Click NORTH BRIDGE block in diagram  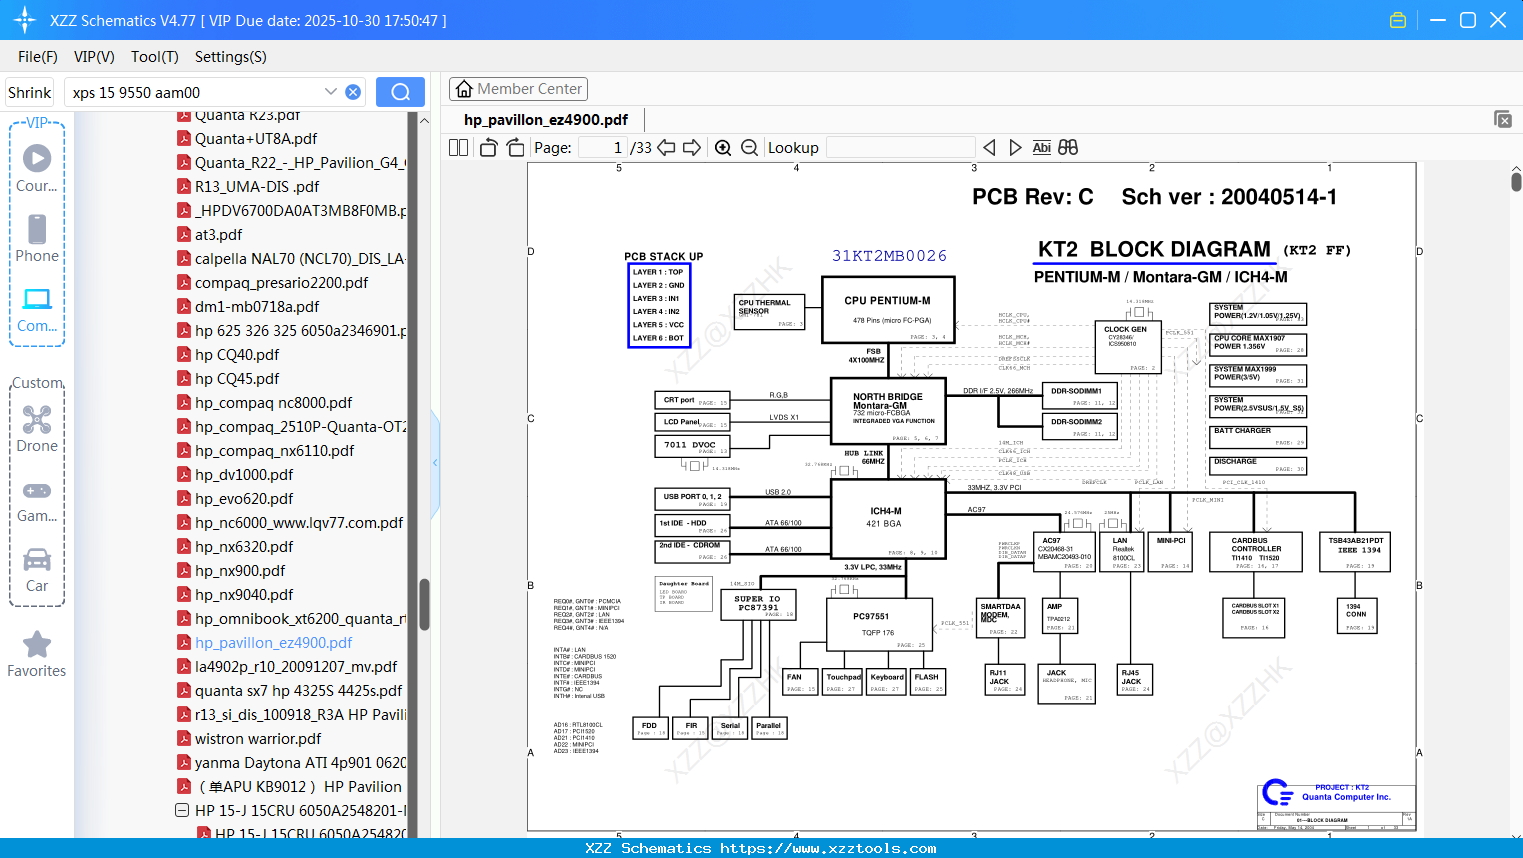pos(888,410)
